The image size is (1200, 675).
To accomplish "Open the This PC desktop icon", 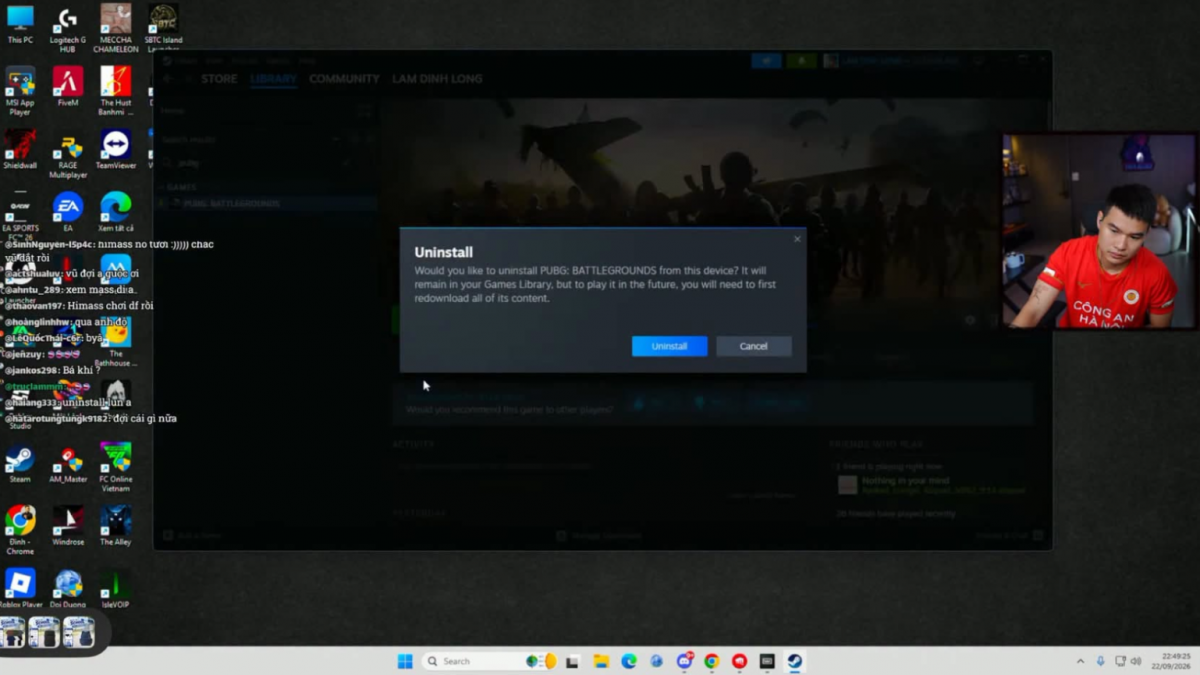I will point(20,24).
